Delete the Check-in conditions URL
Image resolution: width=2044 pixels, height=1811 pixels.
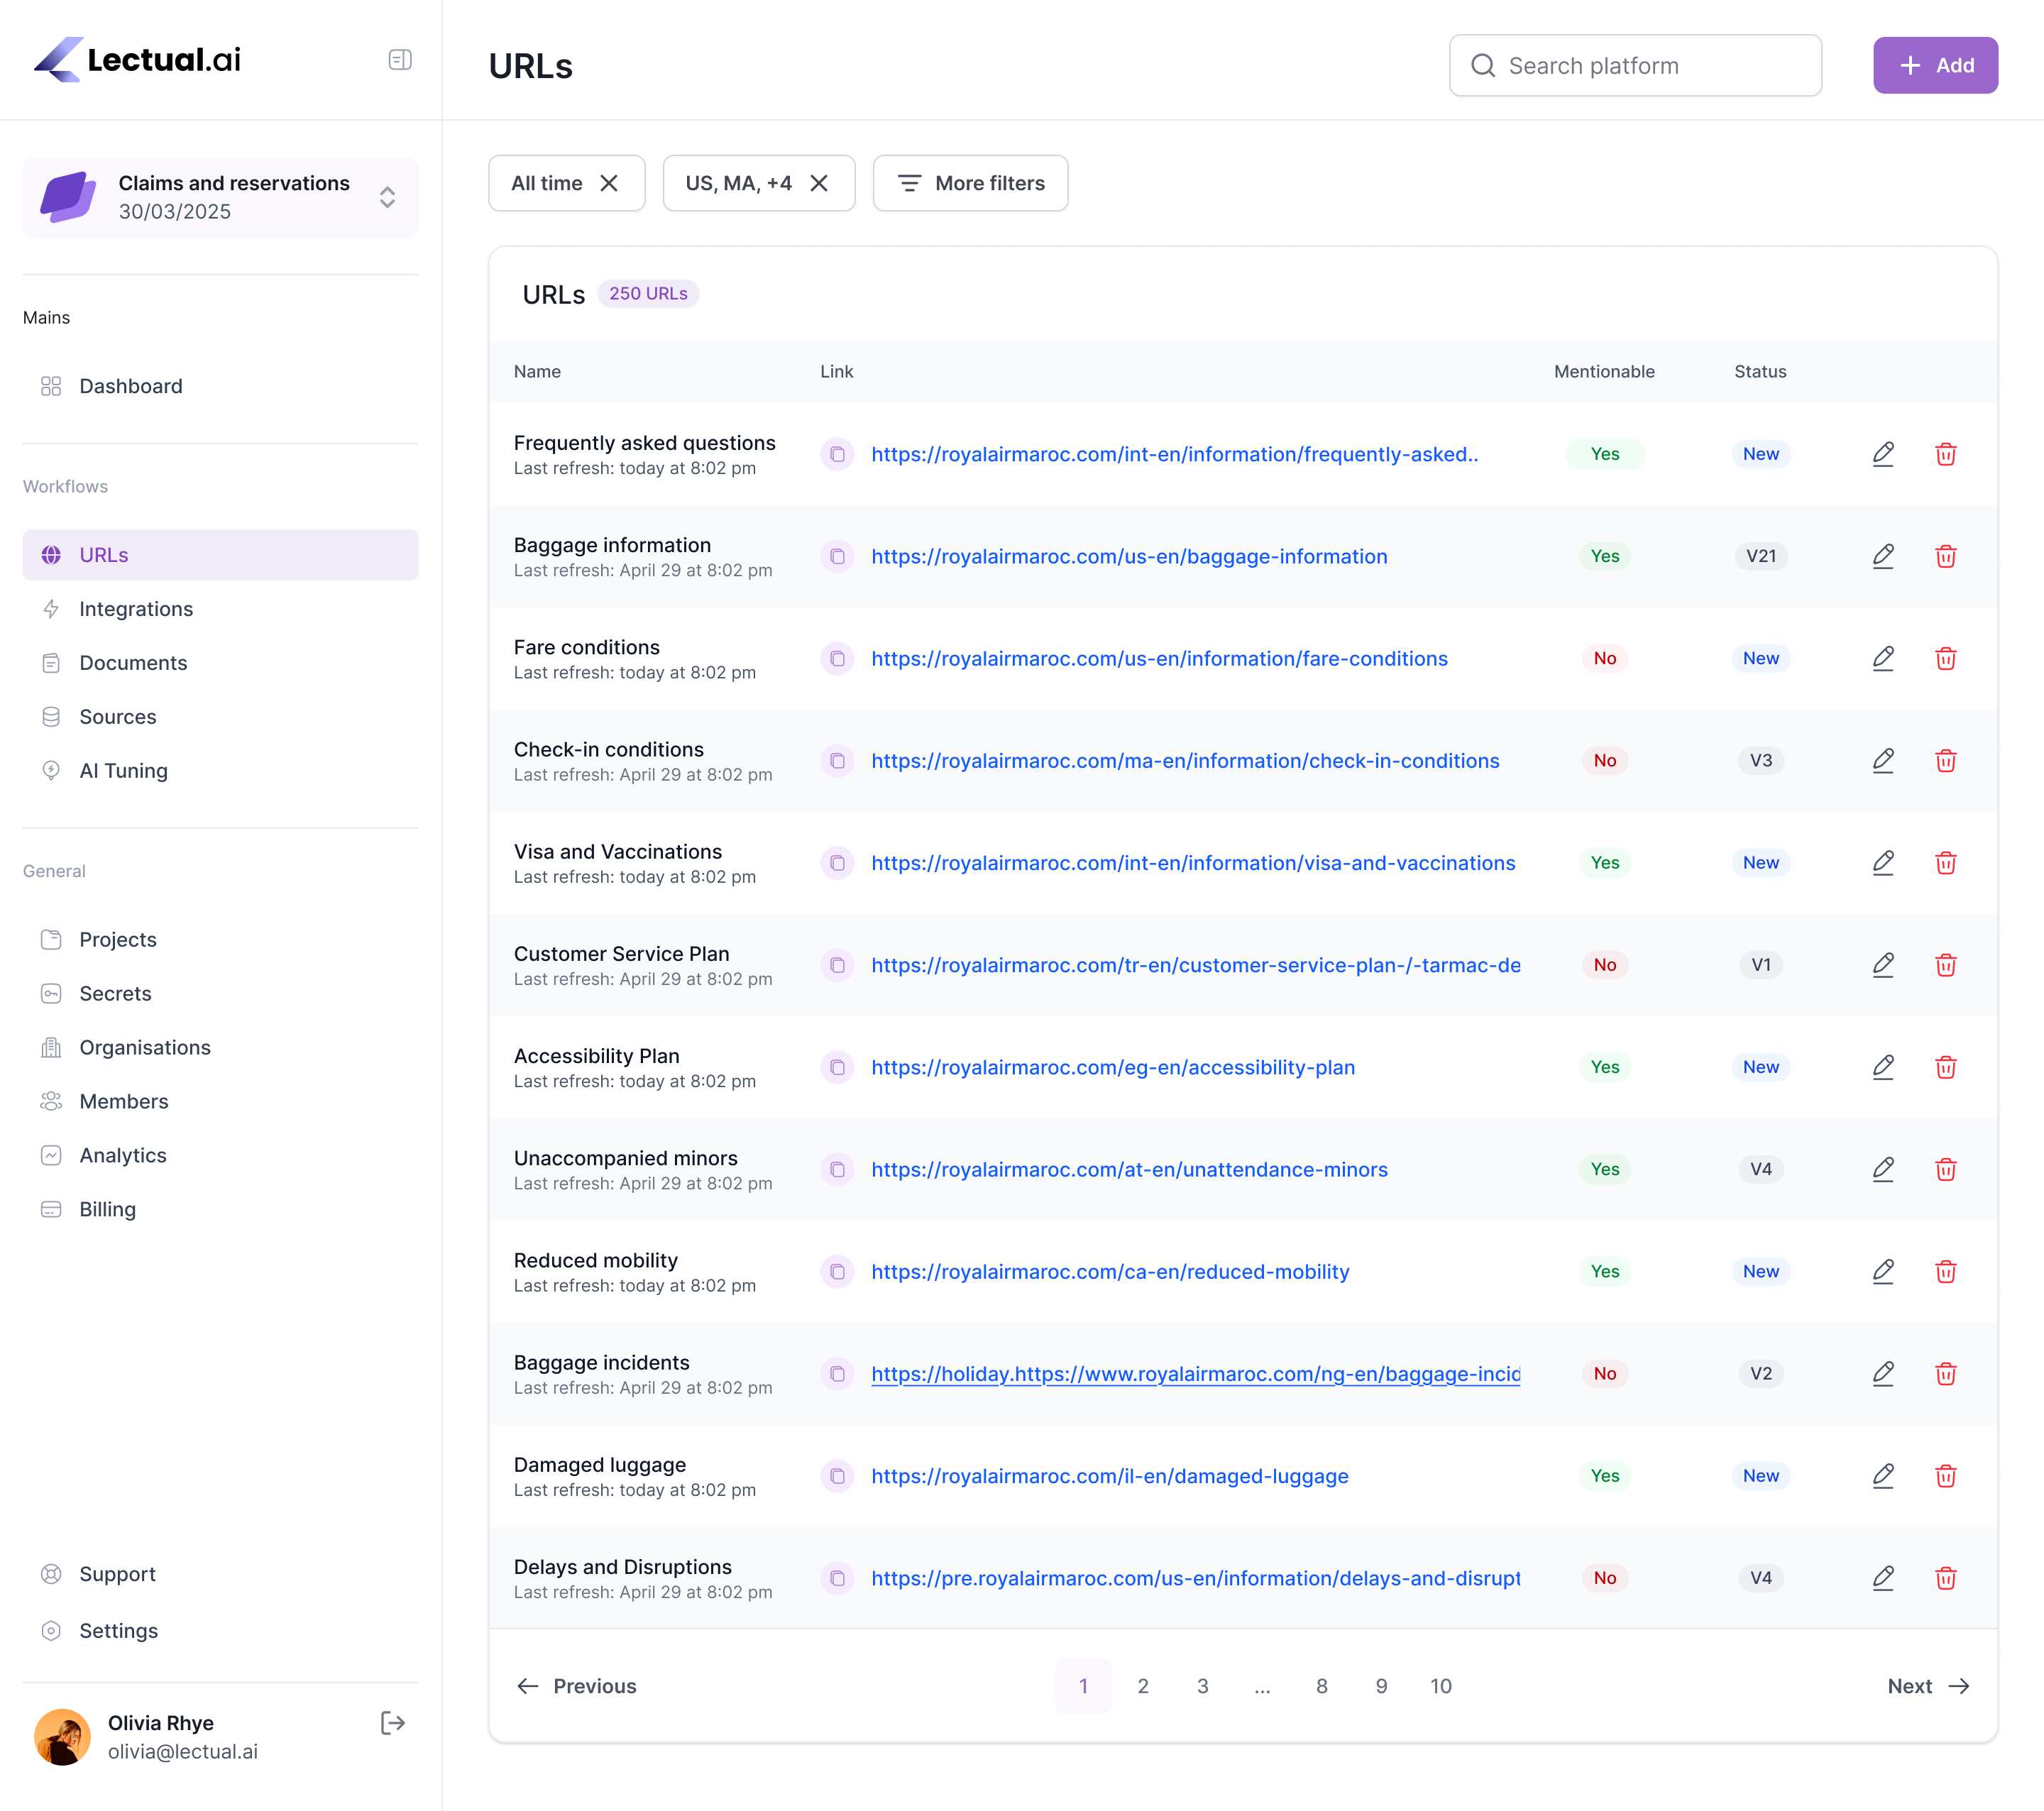[1945, 761]
